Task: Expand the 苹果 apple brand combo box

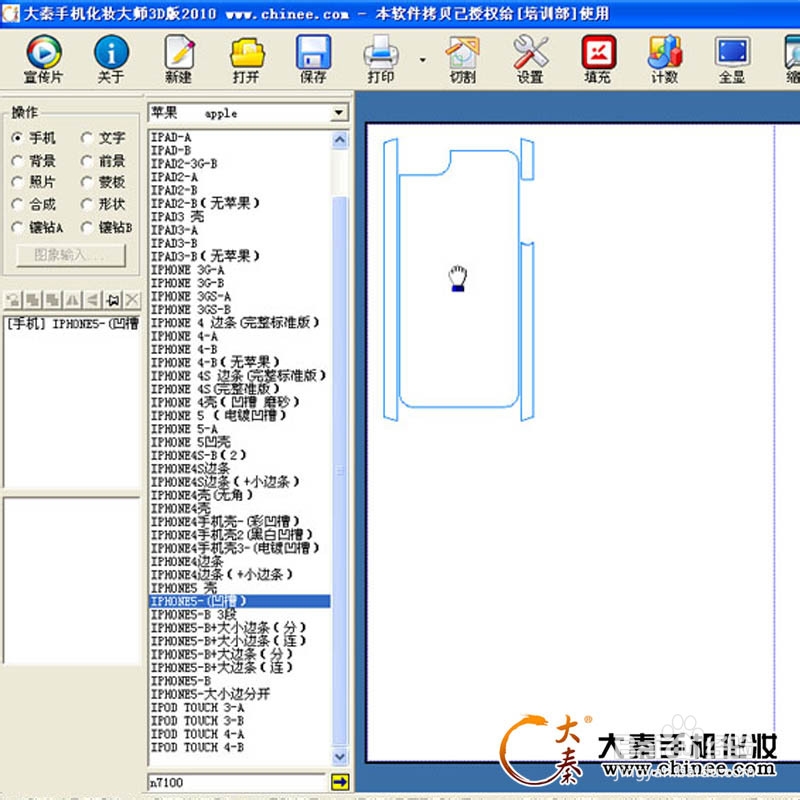Action: (338, 113)
